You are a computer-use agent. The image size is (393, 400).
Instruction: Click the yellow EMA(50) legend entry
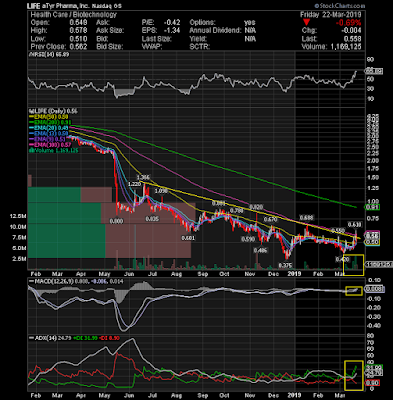[49, 117]
